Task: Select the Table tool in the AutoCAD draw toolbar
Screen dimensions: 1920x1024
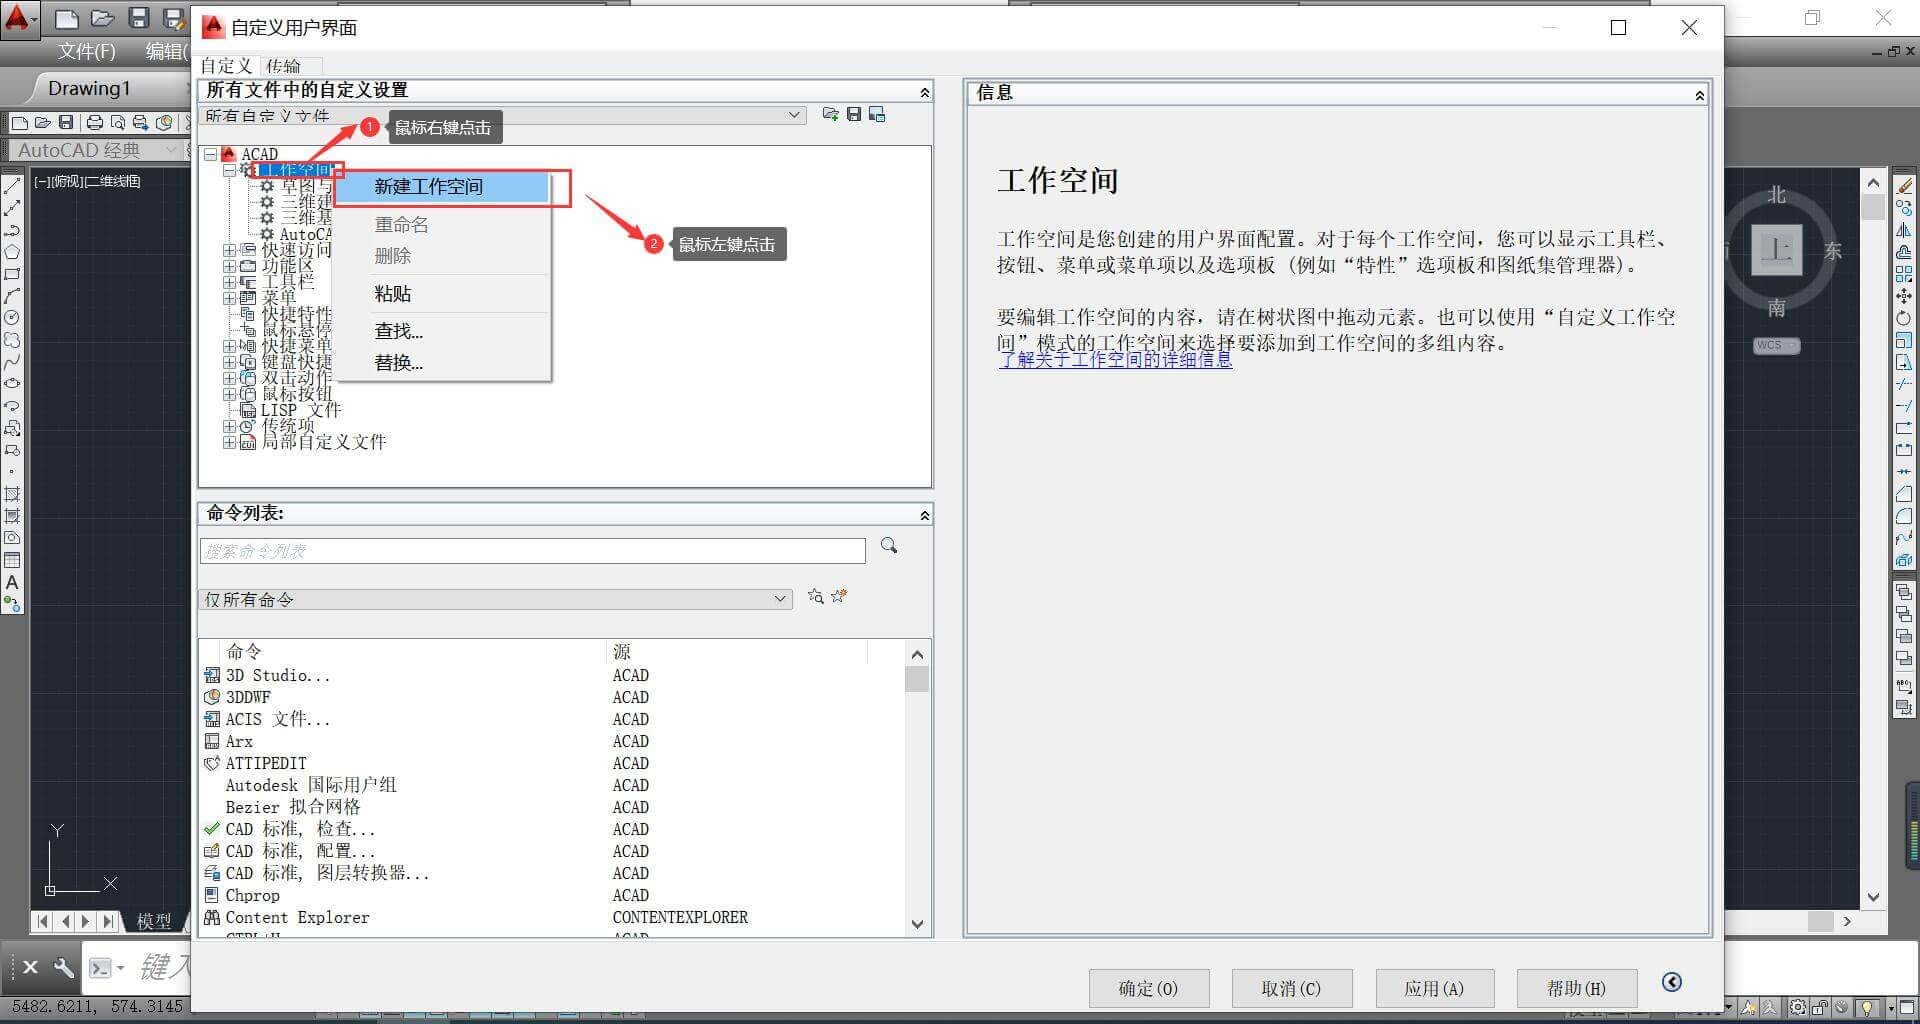Action: pos(12,560)
